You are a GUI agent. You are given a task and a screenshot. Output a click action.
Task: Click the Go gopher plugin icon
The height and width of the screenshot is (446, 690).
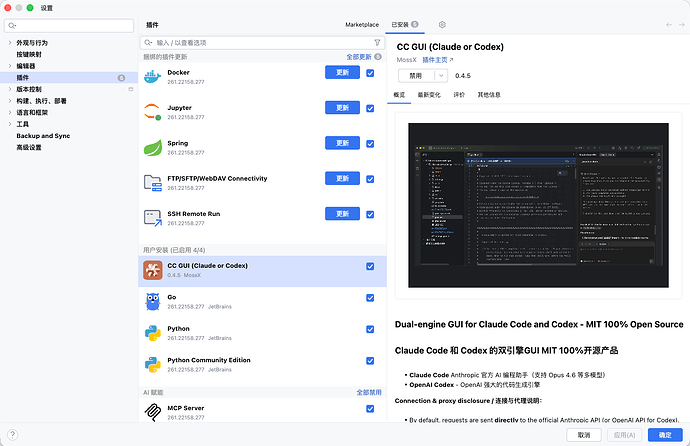coord(153,302)
